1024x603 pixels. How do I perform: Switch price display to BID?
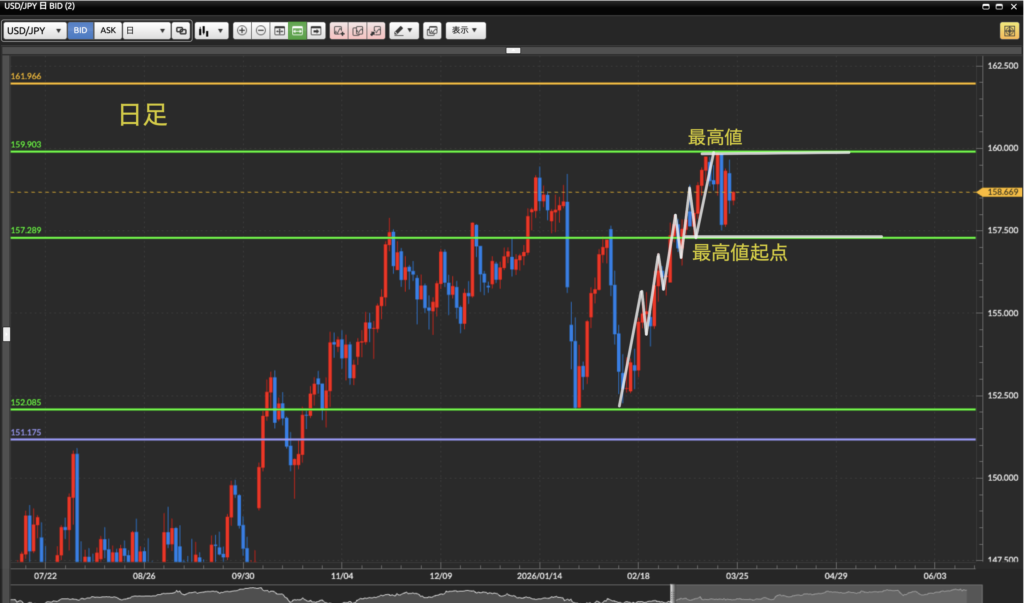[x=80, y=31]
